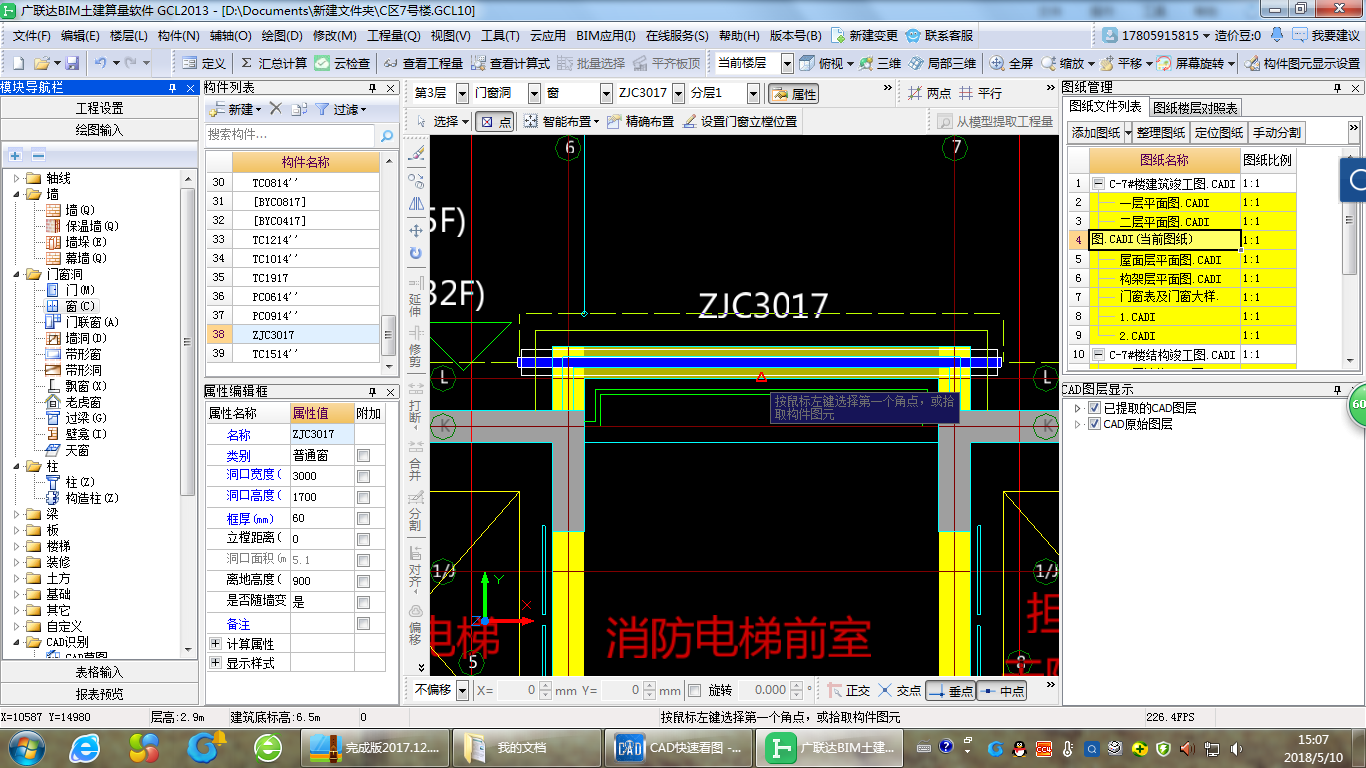This screenshot has width=1366, height=768.
Task: Click the 整理图纸 button
Action: [x=1161, y=132]
